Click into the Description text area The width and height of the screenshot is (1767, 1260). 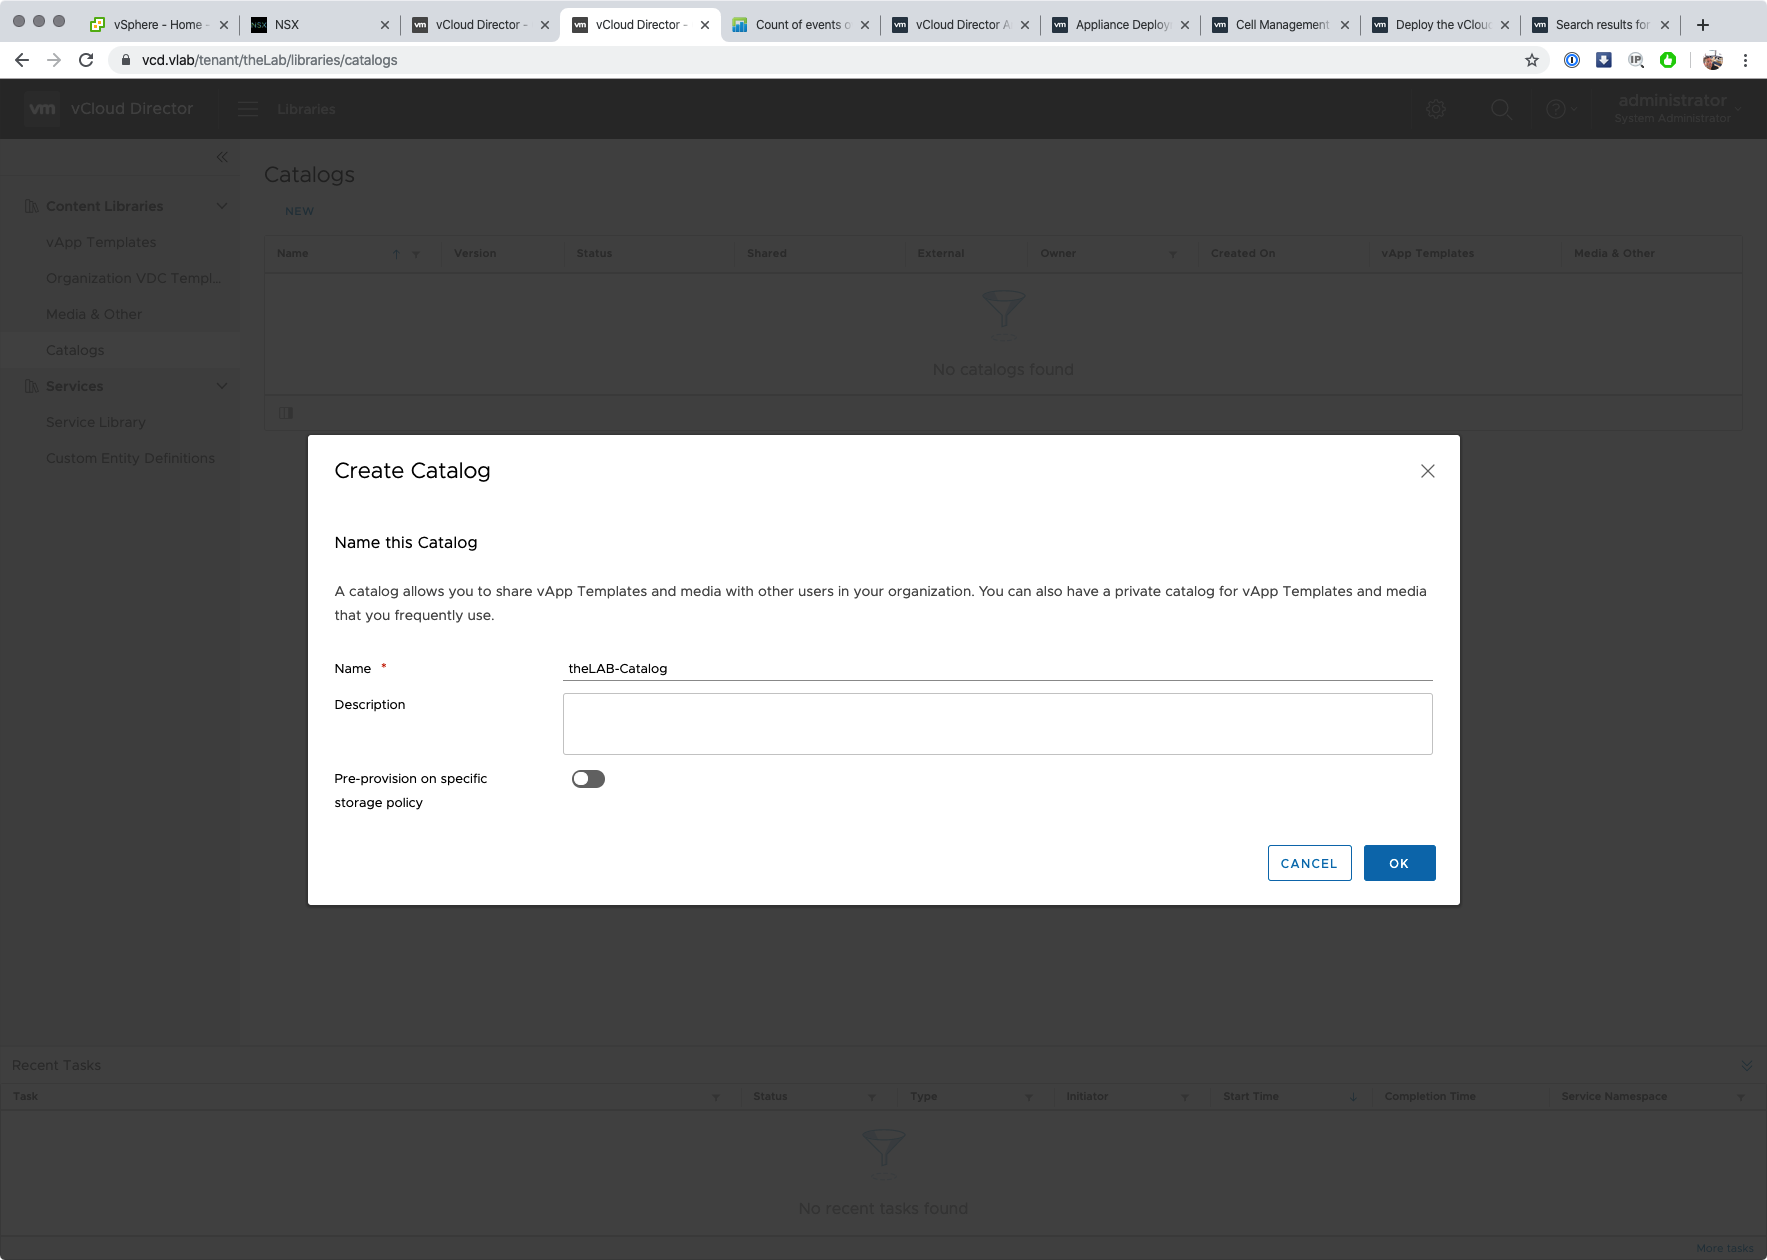click(997, 724)
